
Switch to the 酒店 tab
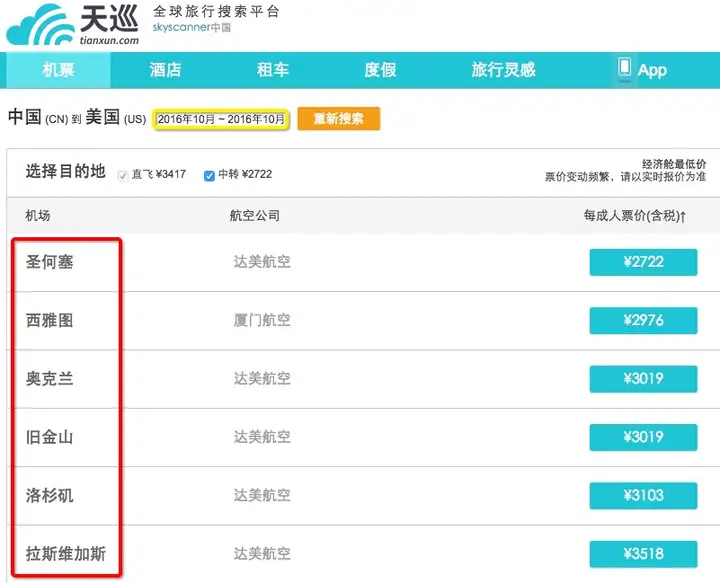[x=165, y=70]
